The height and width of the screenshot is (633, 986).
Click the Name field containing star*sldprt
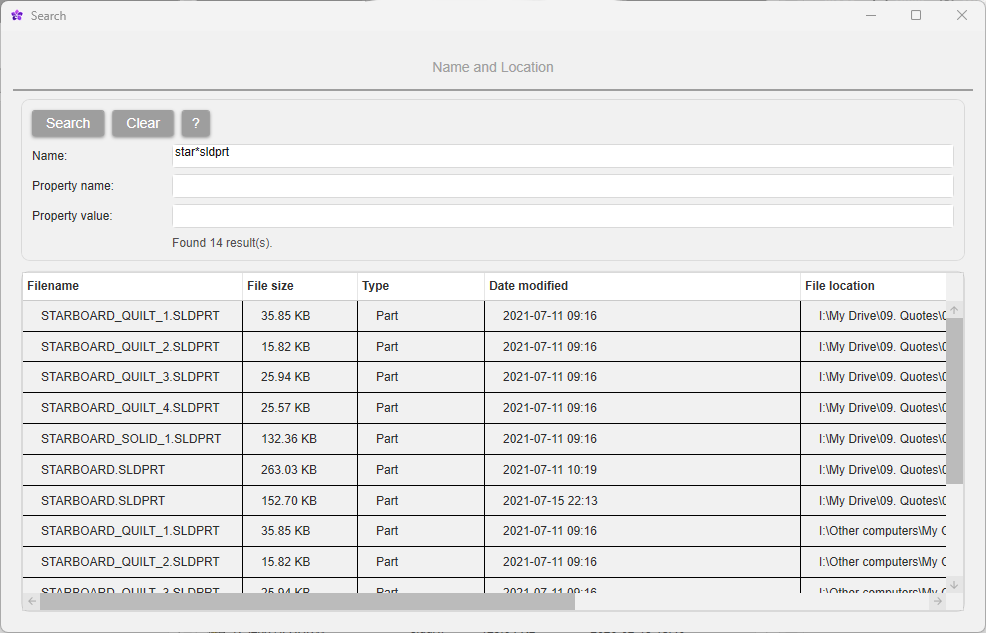pos(560,156)
